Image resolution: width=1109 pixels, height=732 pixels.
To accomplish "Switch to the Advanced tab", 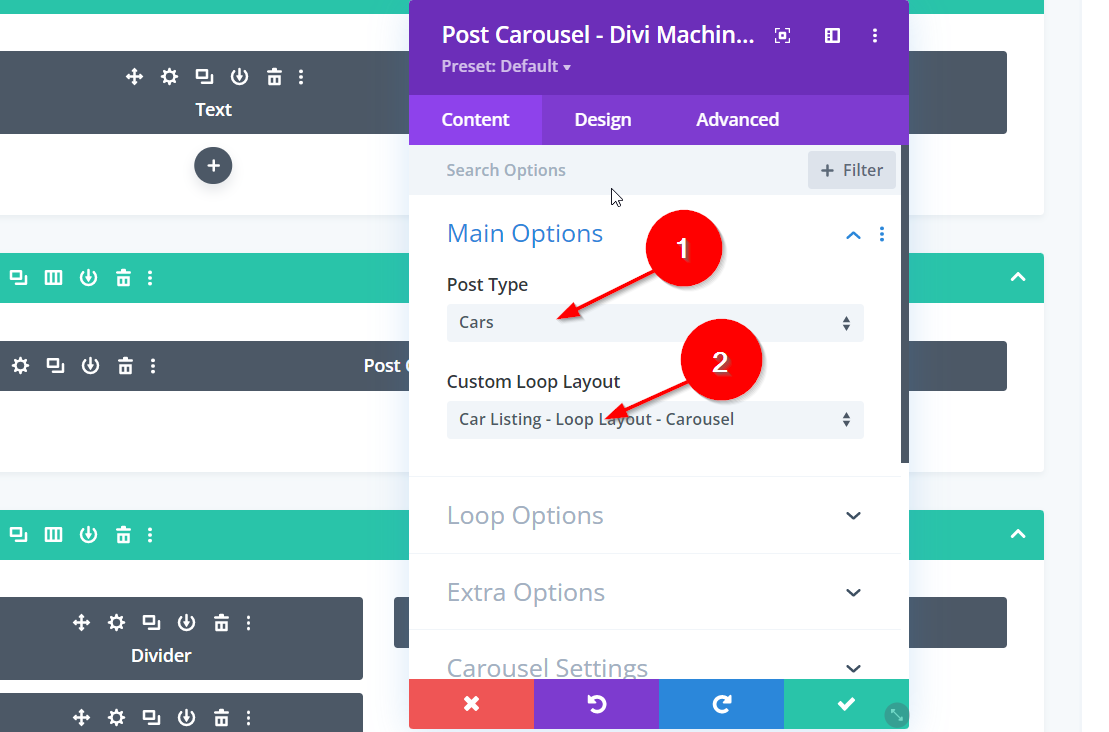I will (737, 120).
